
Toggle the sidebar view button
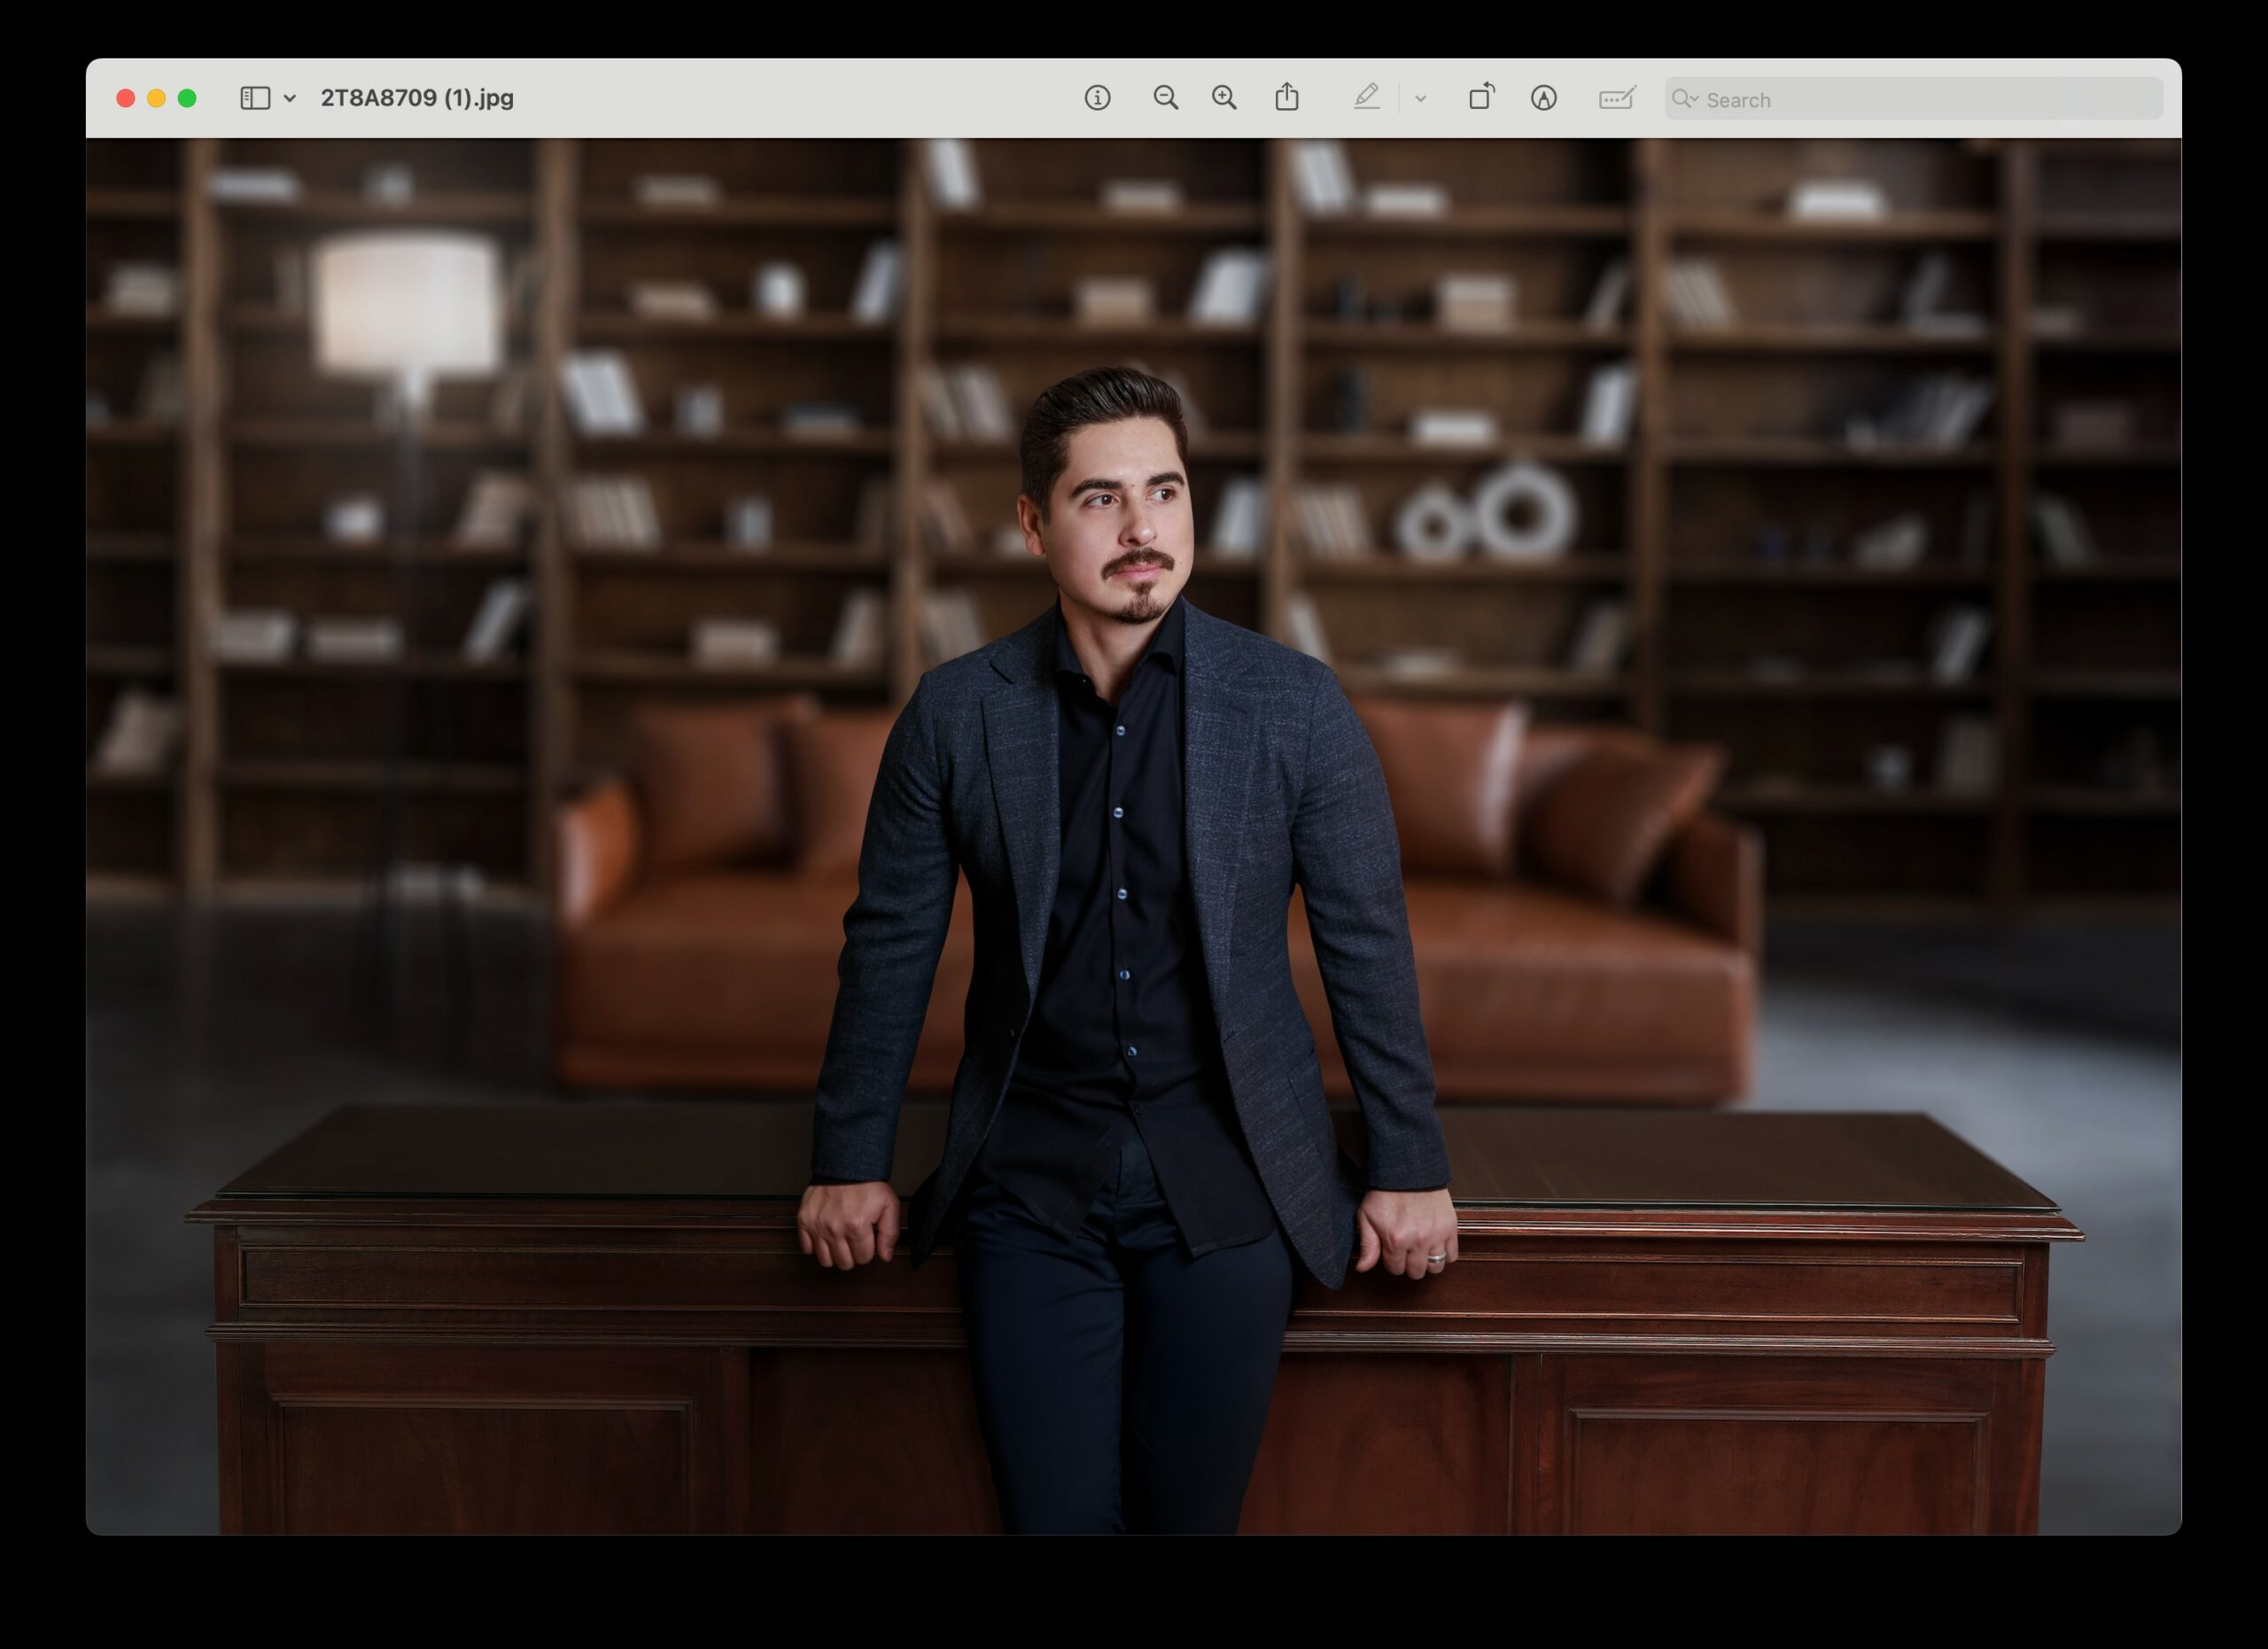tap(255, 98)
